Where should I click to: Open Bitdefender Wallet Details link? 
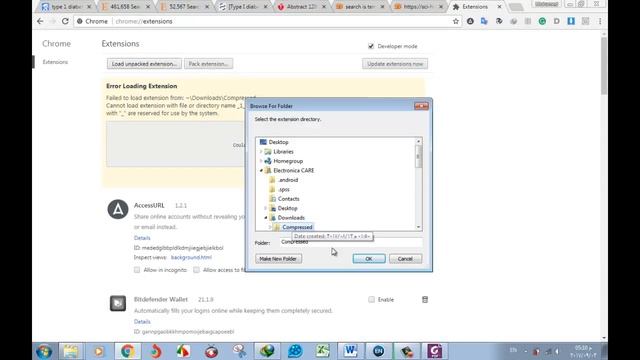click(x=142, y=322)
